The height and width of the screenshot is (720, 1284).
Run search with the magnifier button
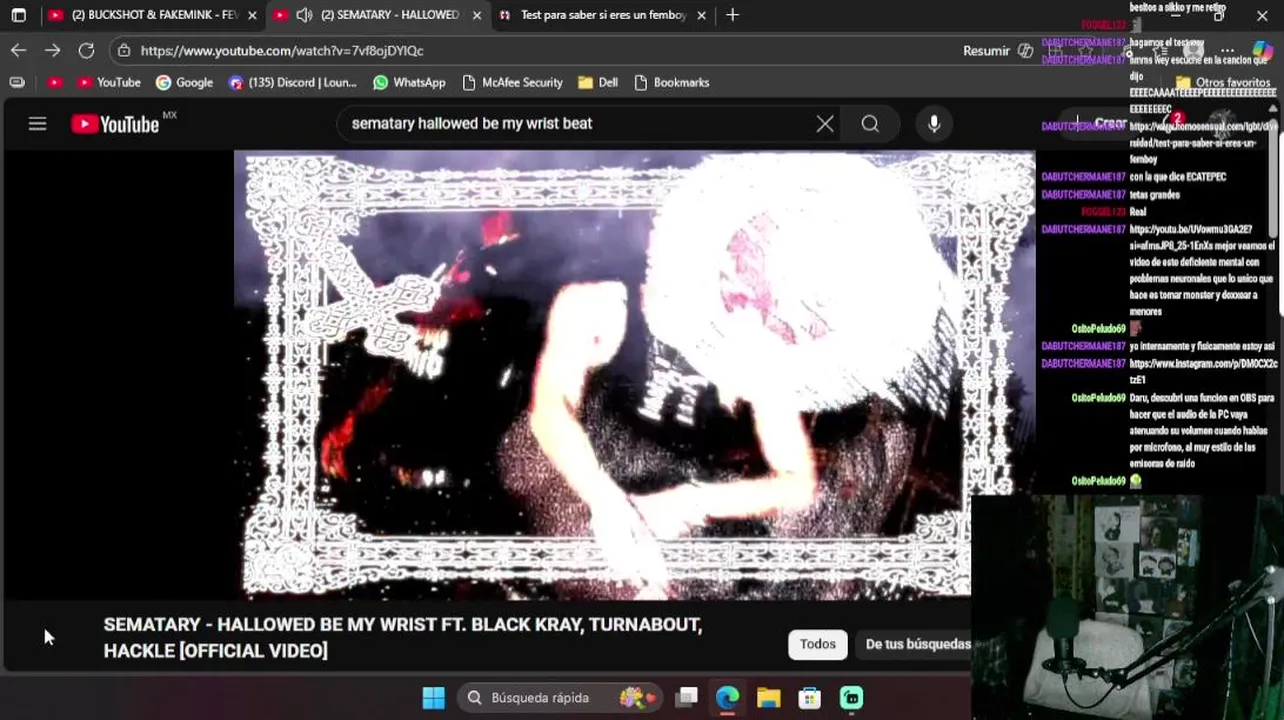tap(870, 124)
